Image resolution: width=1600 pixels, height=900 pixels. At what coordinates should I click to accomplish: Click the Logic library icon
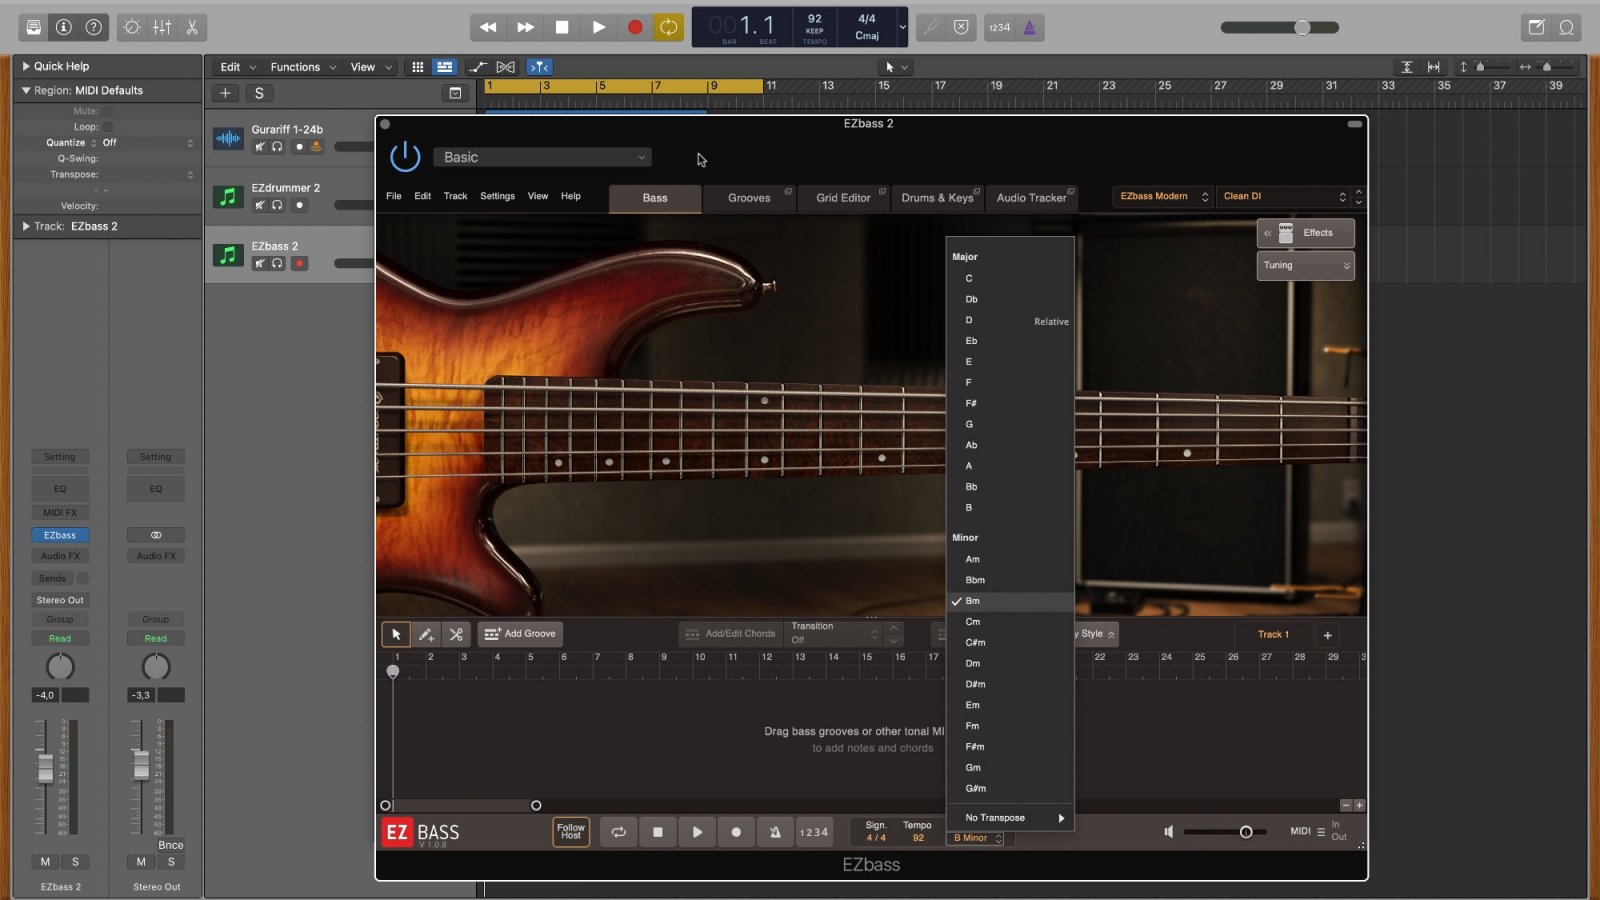(33, 27)
